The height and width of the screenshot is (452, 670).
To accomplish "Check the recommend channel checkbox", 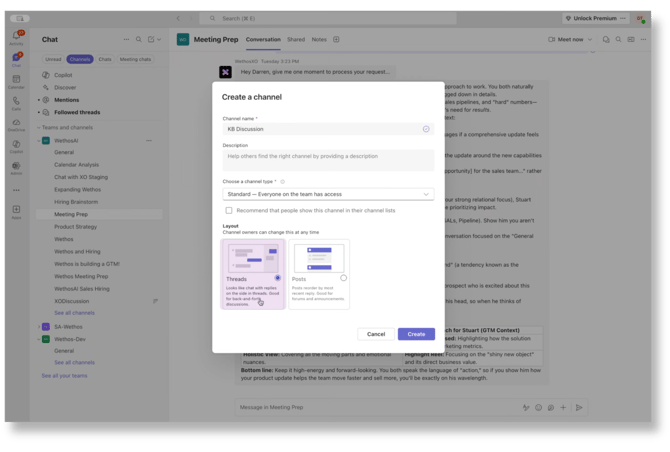I will (x=229, y=211).
